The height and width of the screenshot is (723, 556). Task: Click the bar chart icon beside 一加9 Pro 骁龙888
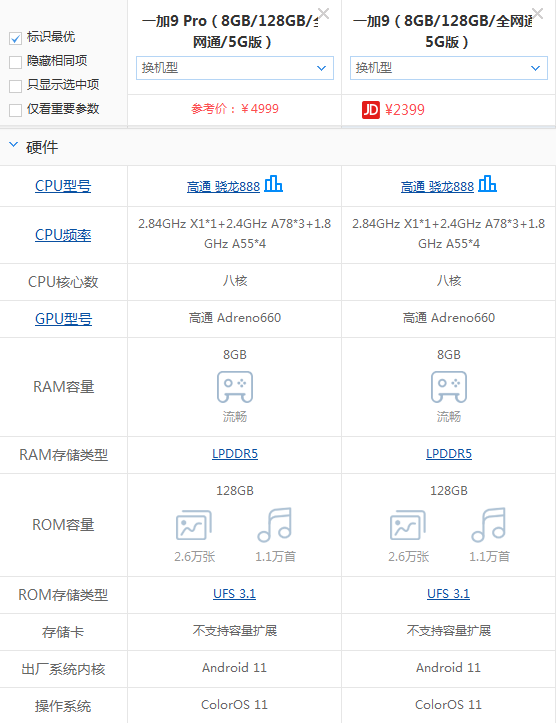[273, 184]
